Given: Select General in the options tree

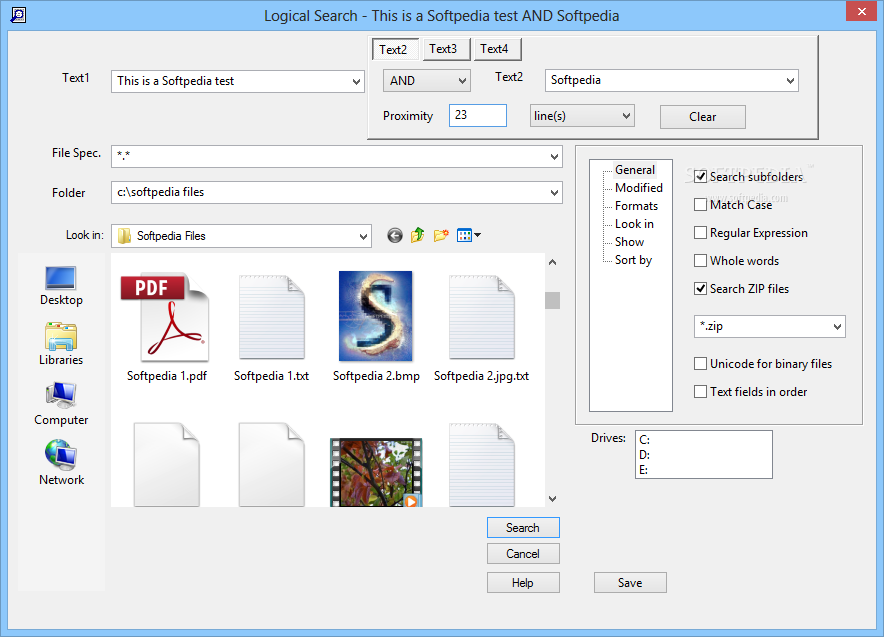Looking at the screenshot, I should pyautogui.click(x=635, y=170).
